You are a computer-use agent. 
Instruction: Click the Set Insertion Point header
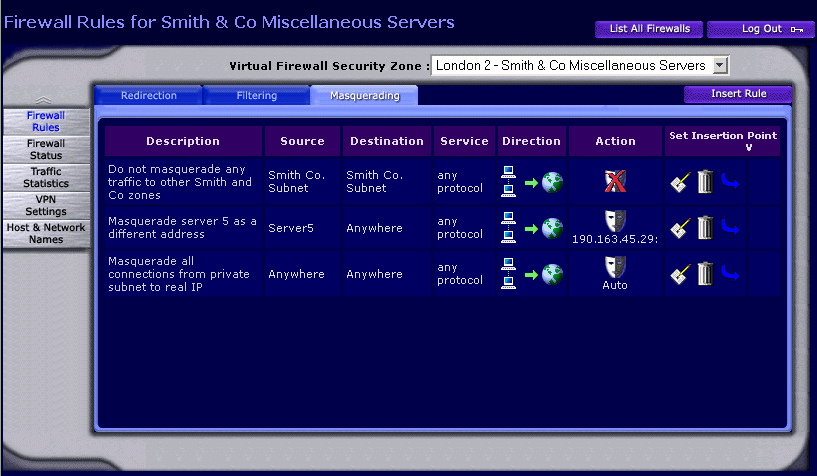coord(723,141)
